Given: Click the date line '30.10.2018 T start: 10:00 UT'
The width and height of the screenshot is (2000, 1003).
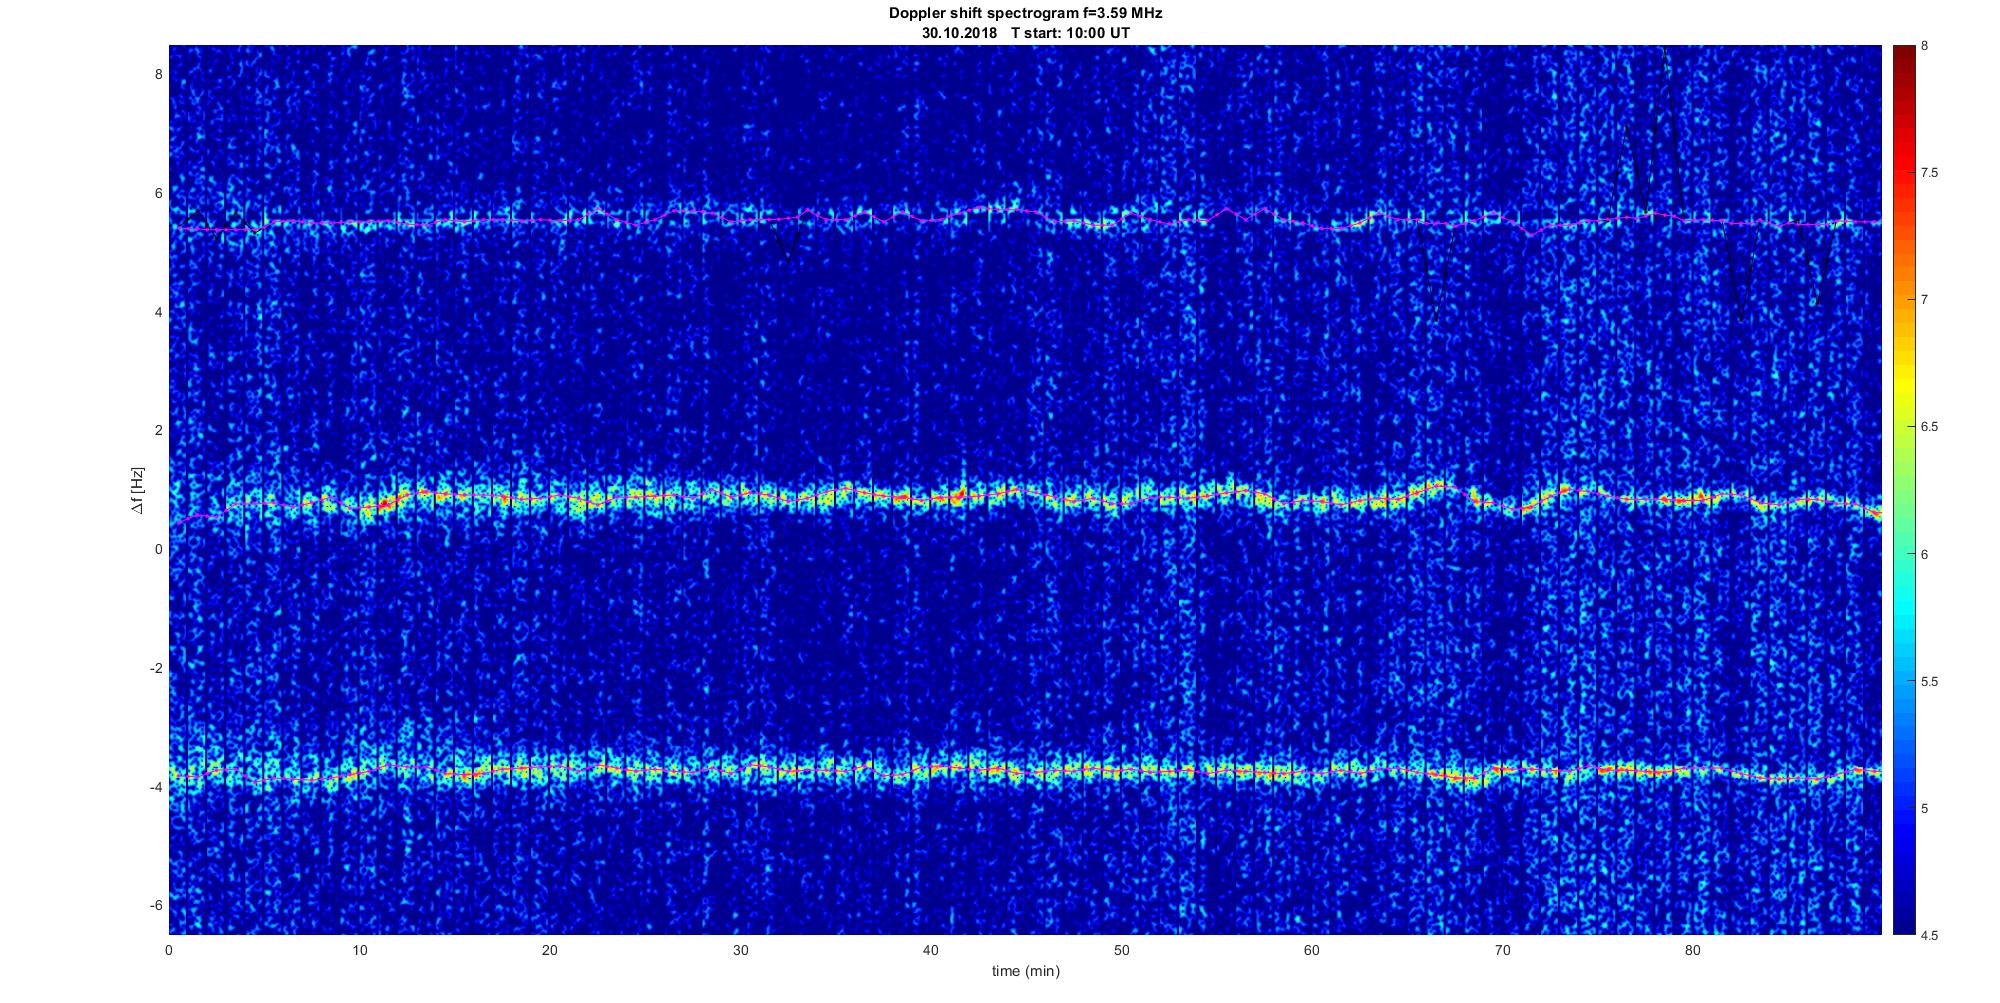Looking at the screenshot, I should (x=1026, y=32).
